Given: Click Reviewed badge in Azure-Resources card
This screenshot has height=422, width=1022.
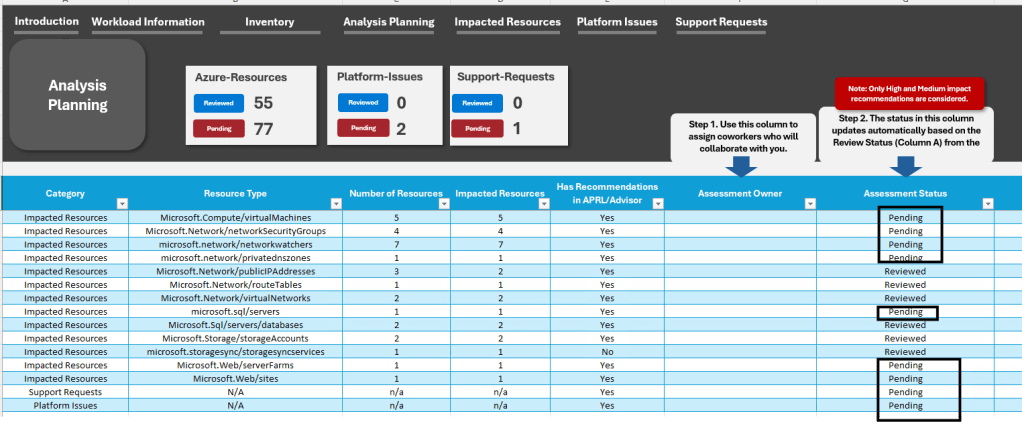Looking at the screenshot, I should [218, 103].
